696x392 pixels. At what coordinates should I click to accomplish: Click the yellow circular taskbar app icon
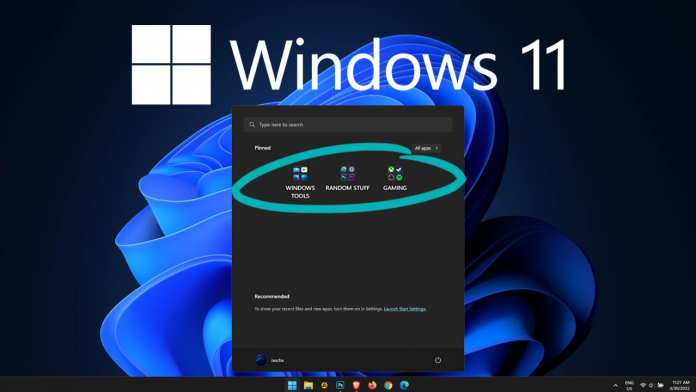[324, 385]
